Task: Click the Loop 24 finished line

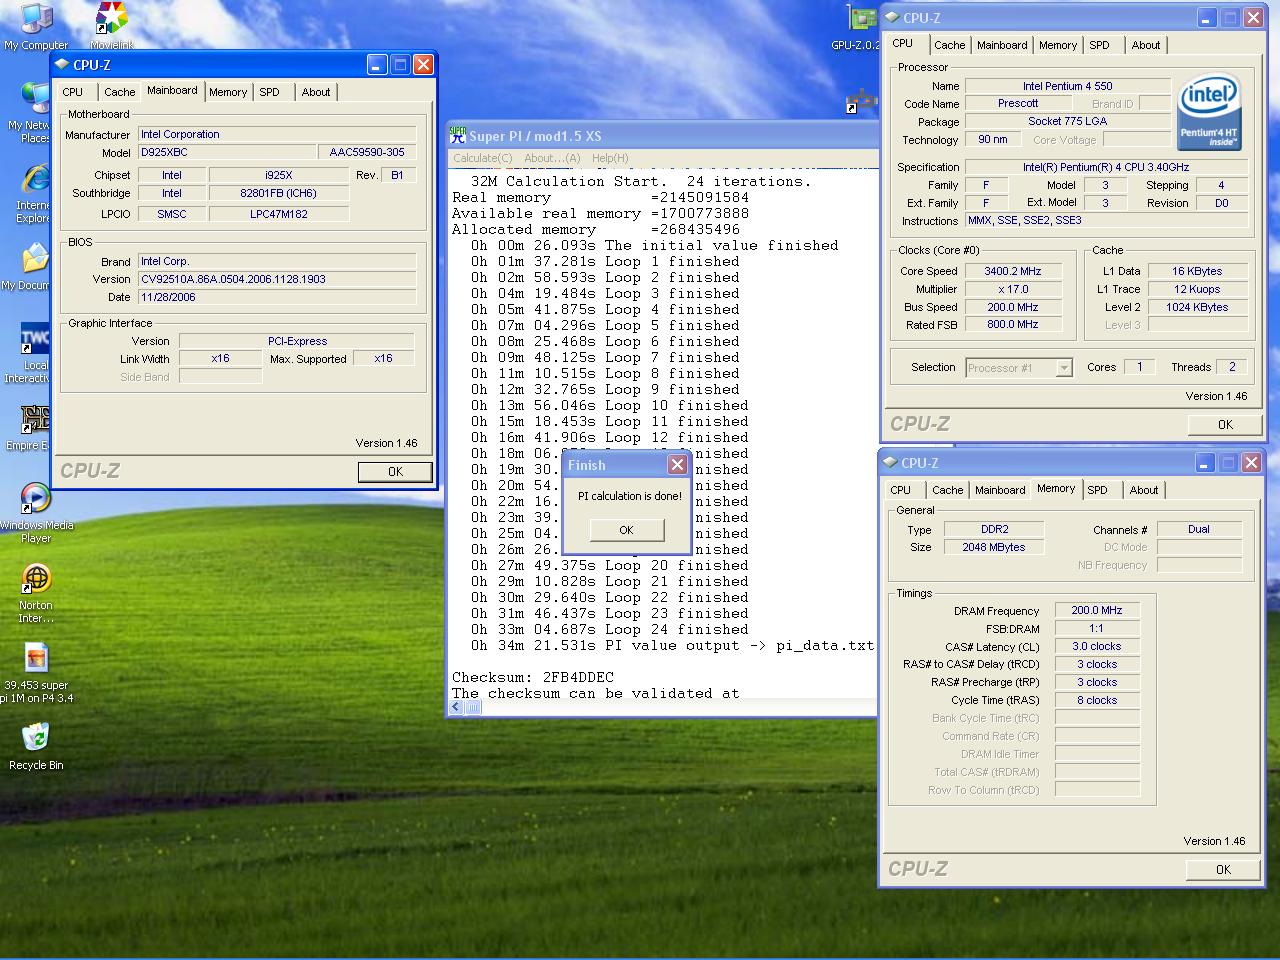Action: (x=610, y=629)
